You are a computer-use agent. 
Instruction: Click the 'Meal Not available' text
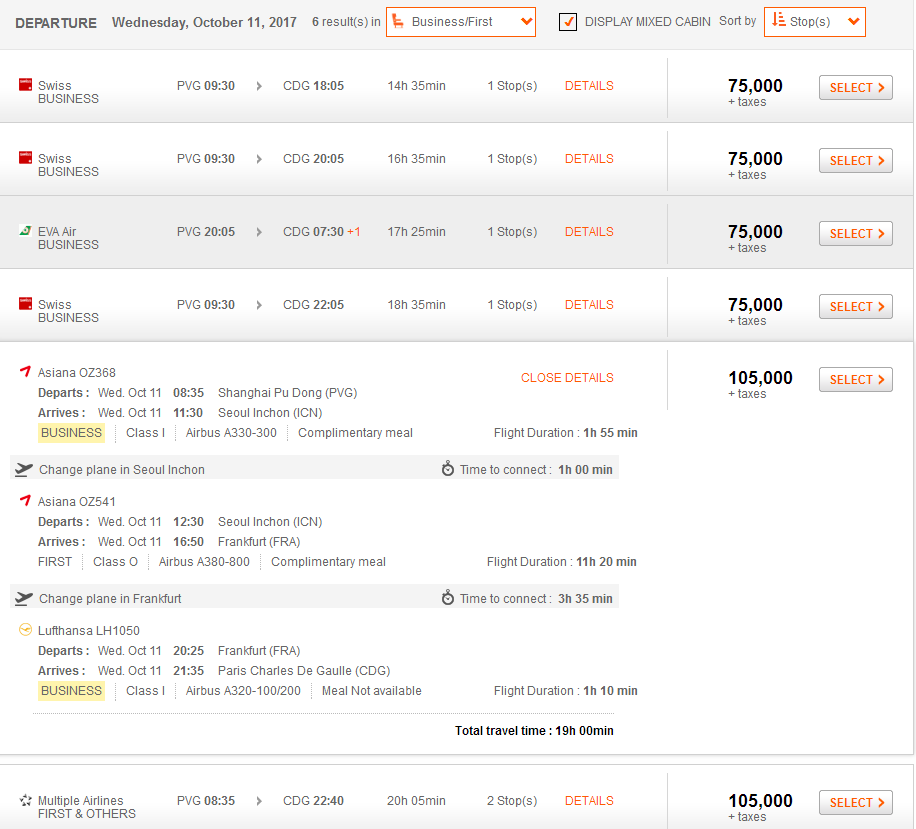click(x=372, y=691)
